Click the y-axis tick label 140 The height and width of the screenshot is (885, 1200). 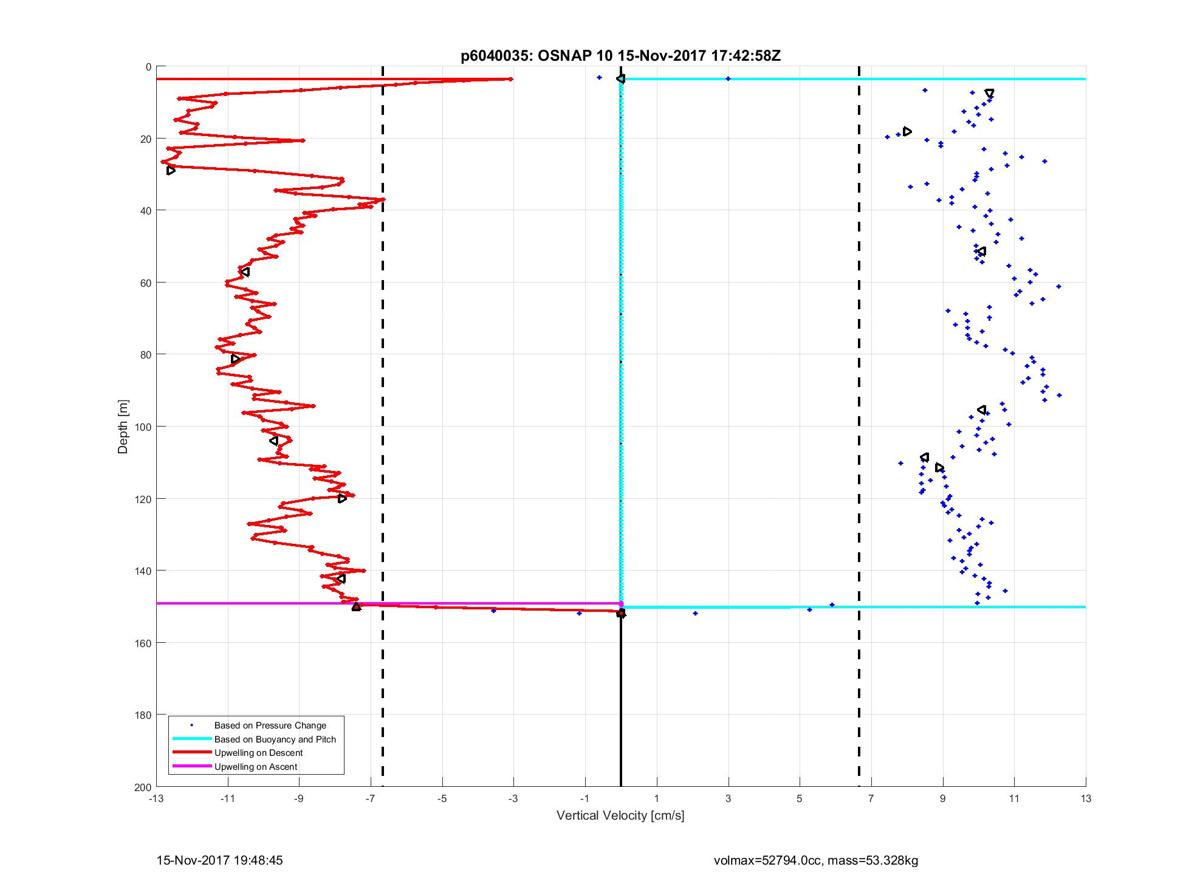tap(142, 571)
